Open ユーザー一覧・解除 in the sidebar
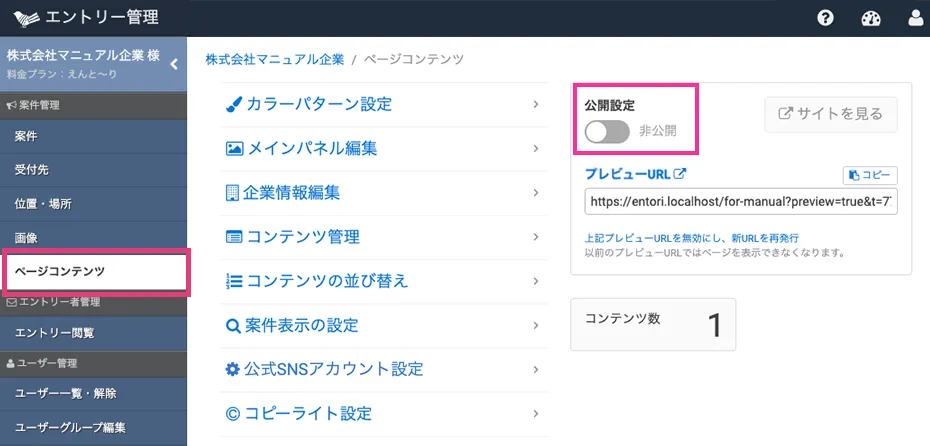This screenshot has height=446, width=930. tap(93, 393)
